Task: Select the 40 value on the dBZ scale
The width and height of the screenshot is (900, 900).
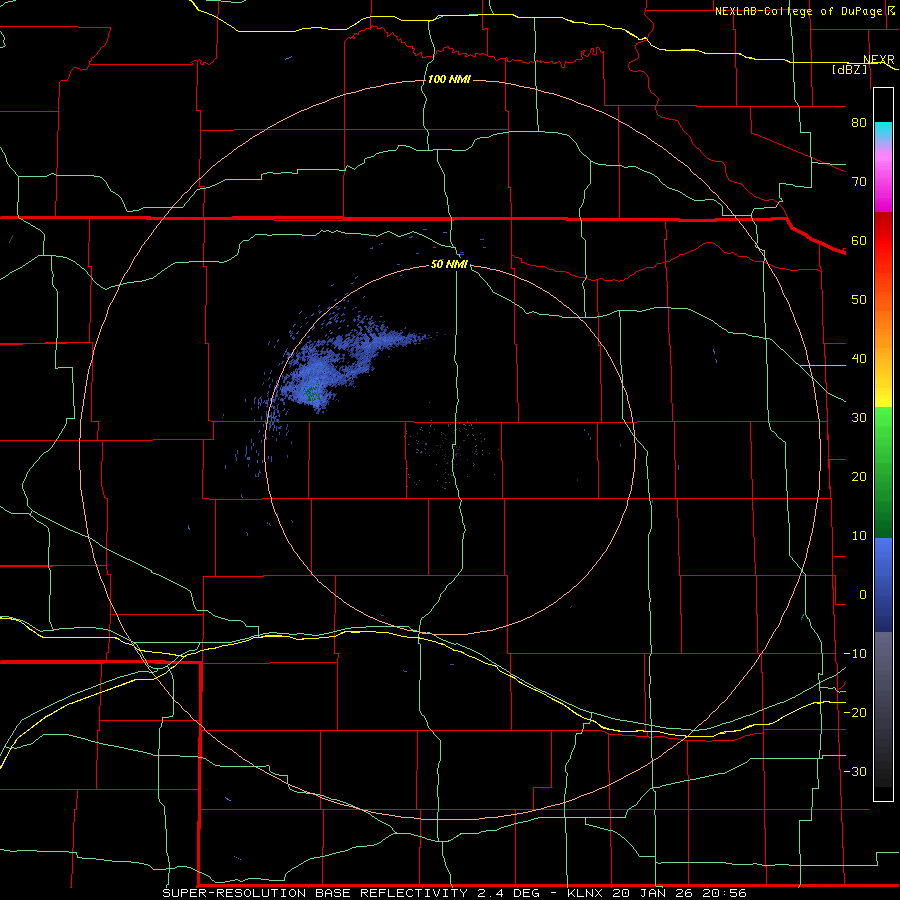Action: coord(859,359)
